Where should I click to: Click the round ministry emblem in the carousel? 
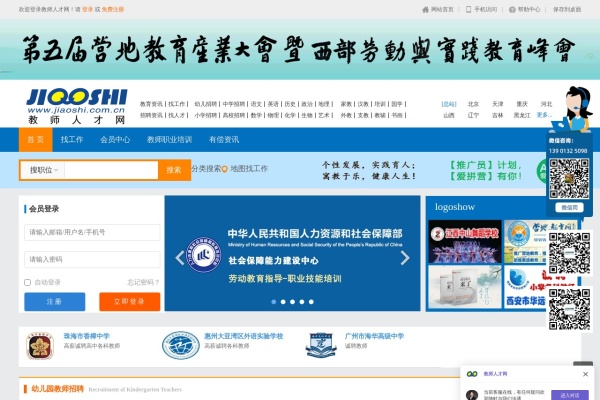click(204, 255)
